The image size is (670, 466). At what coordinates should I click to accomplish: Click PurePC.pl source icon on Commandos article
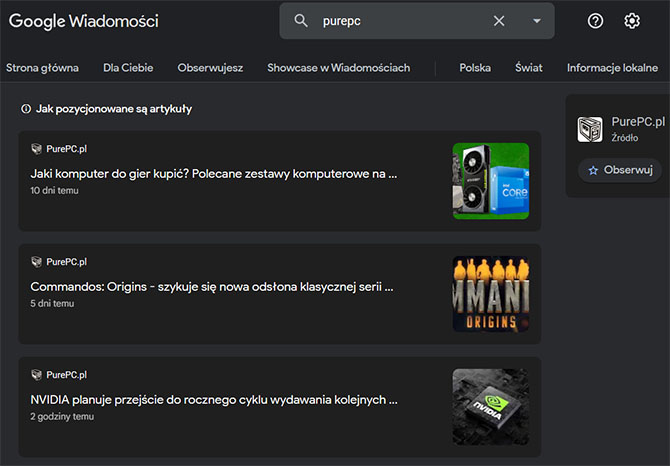[36, 261]
